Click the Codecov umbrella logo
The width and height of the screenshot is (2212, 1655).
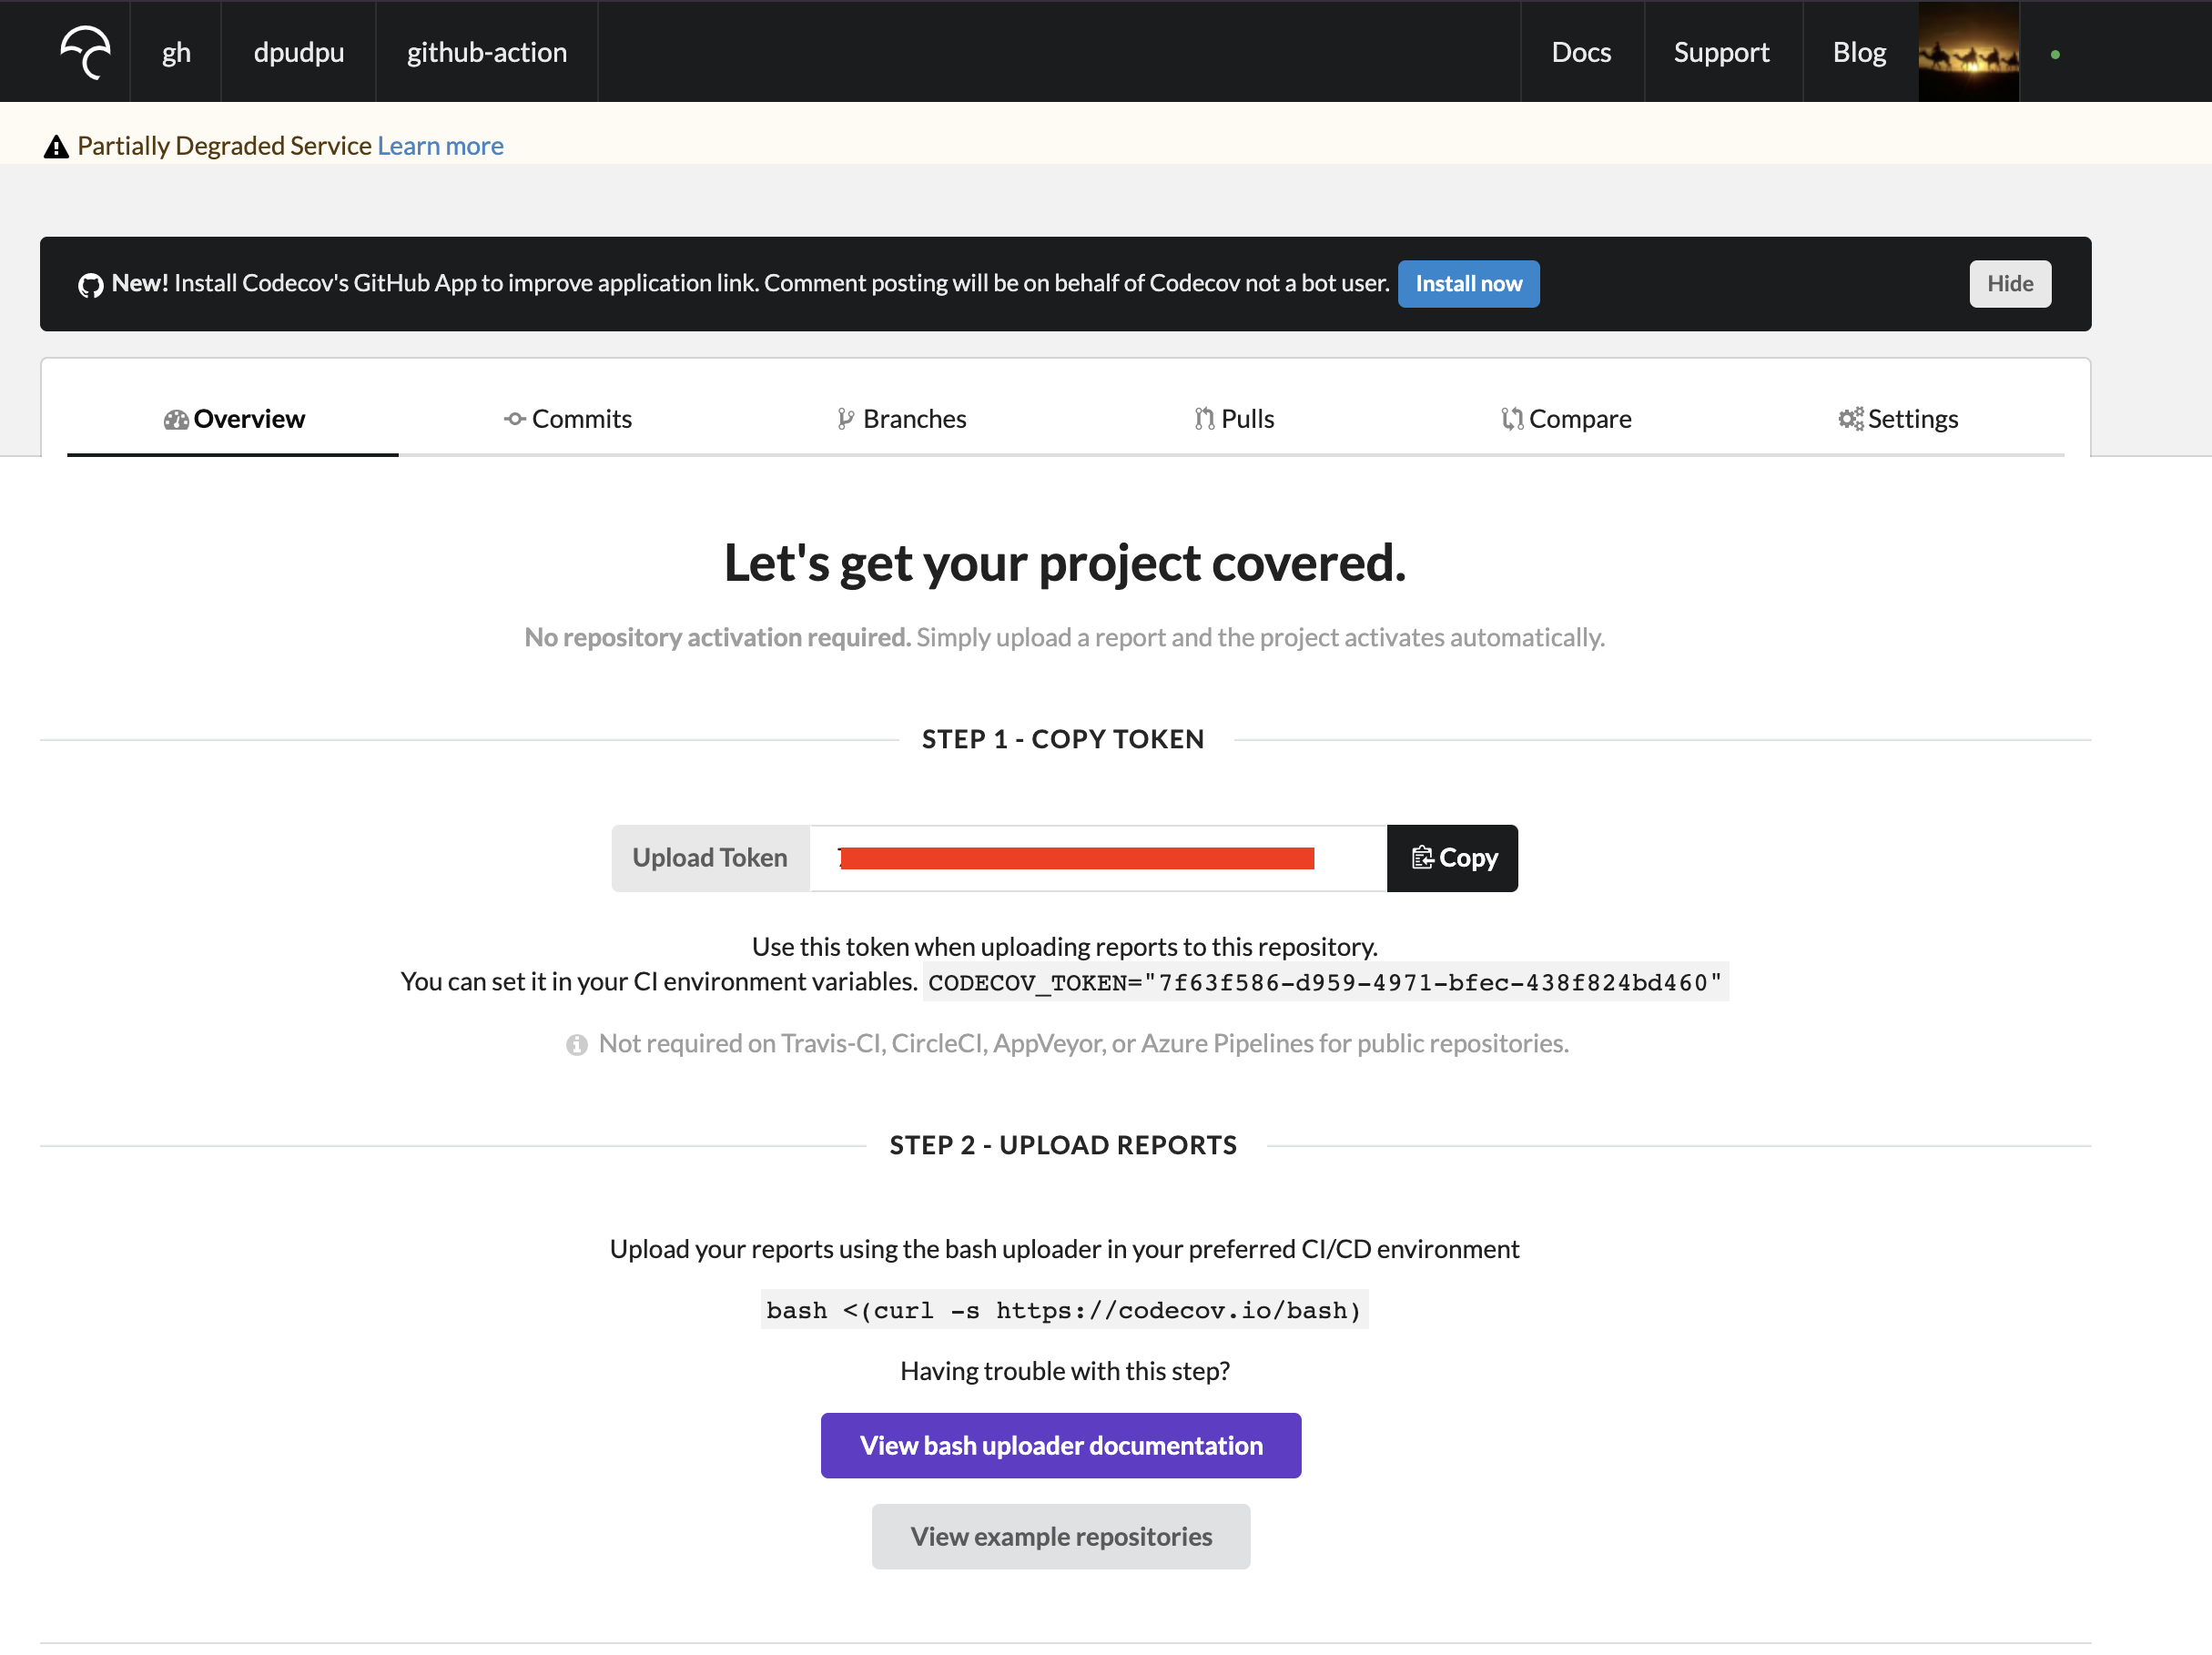coord(85,52)
